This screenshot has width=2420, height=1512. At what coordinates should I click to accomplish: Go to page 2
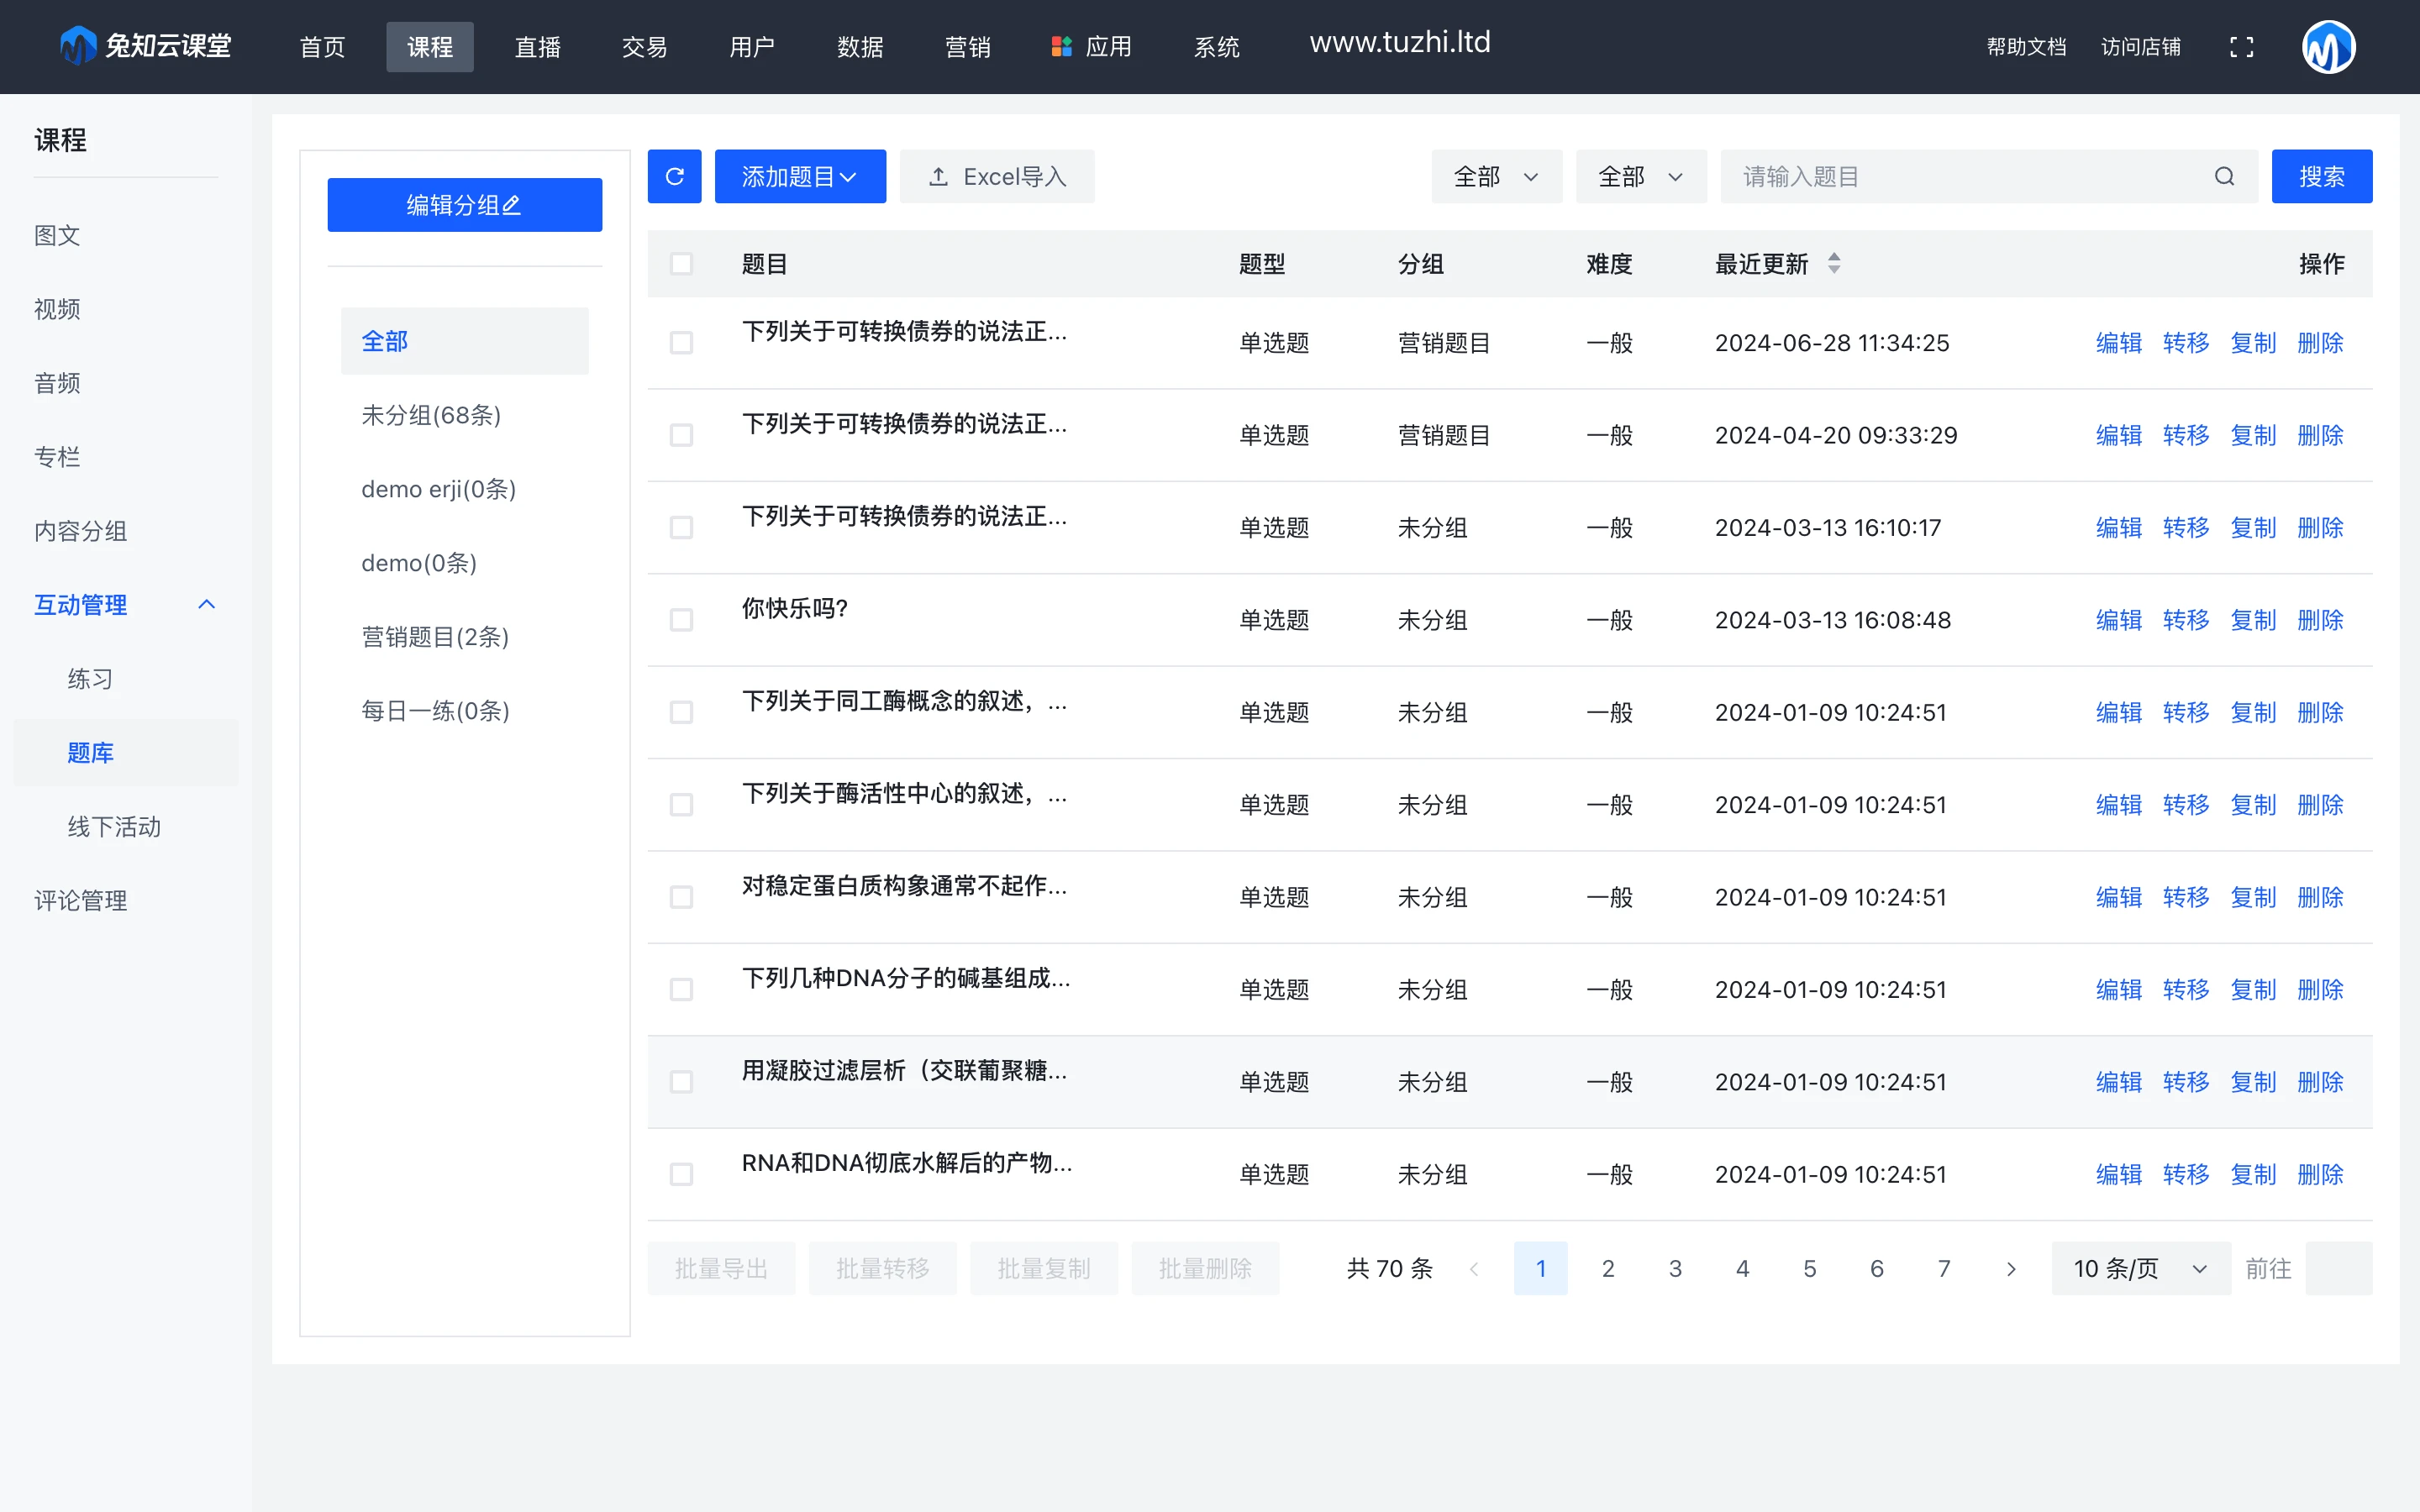tap(1608, 1268)
